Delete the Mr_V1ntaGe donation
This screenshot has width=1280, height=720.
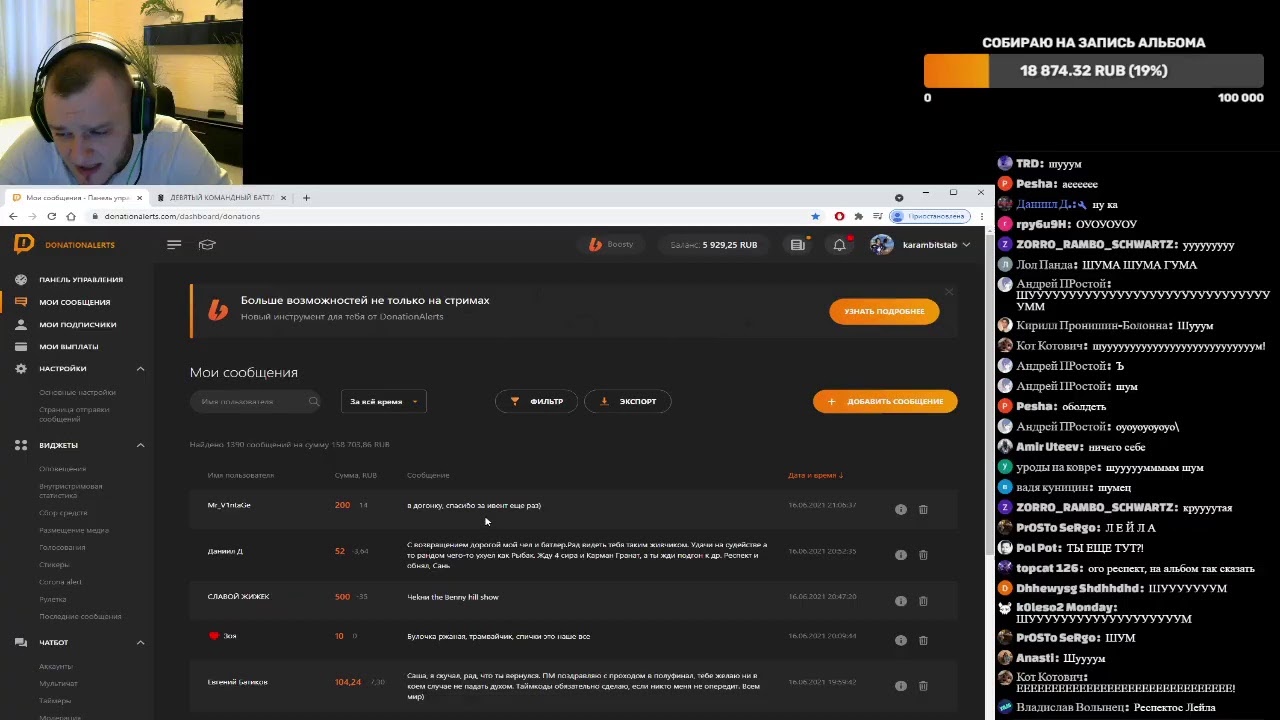923,509
